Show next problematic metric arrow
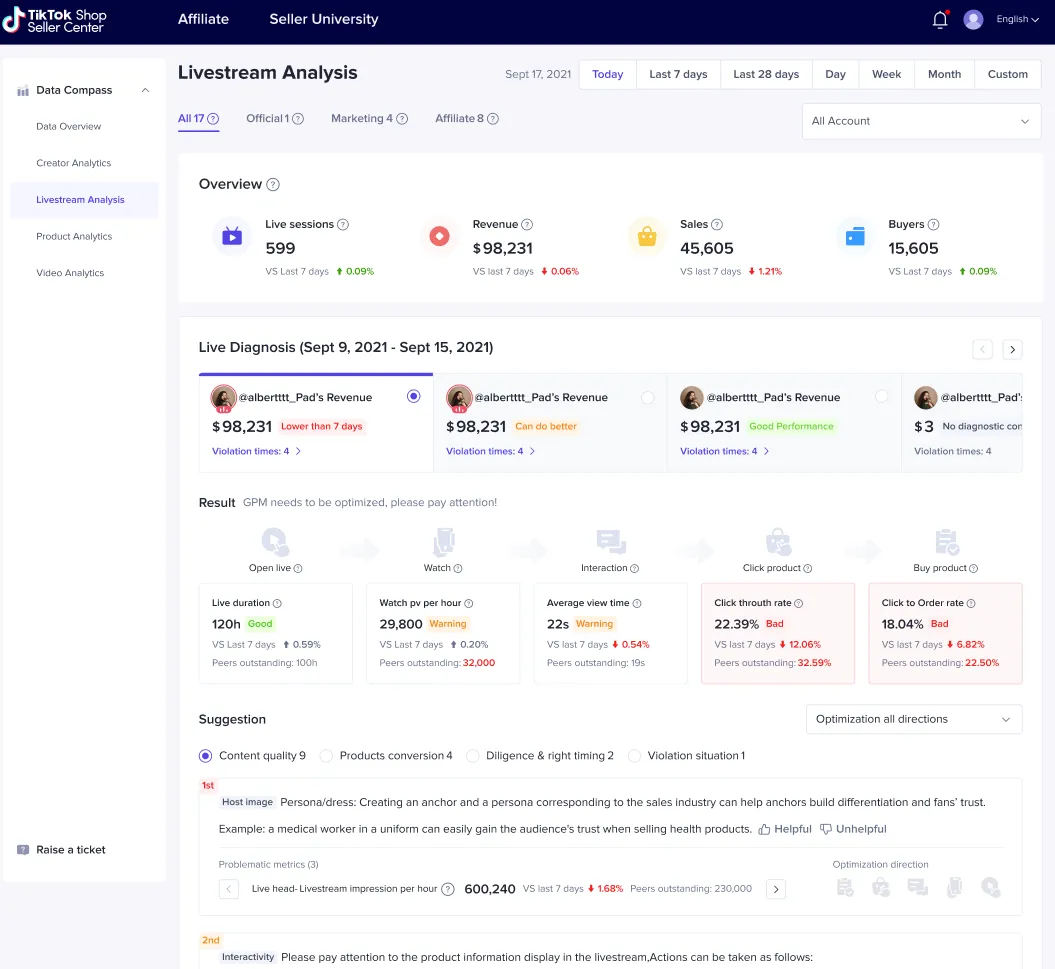Screen dimensions: 1055x969 point(775,889)
